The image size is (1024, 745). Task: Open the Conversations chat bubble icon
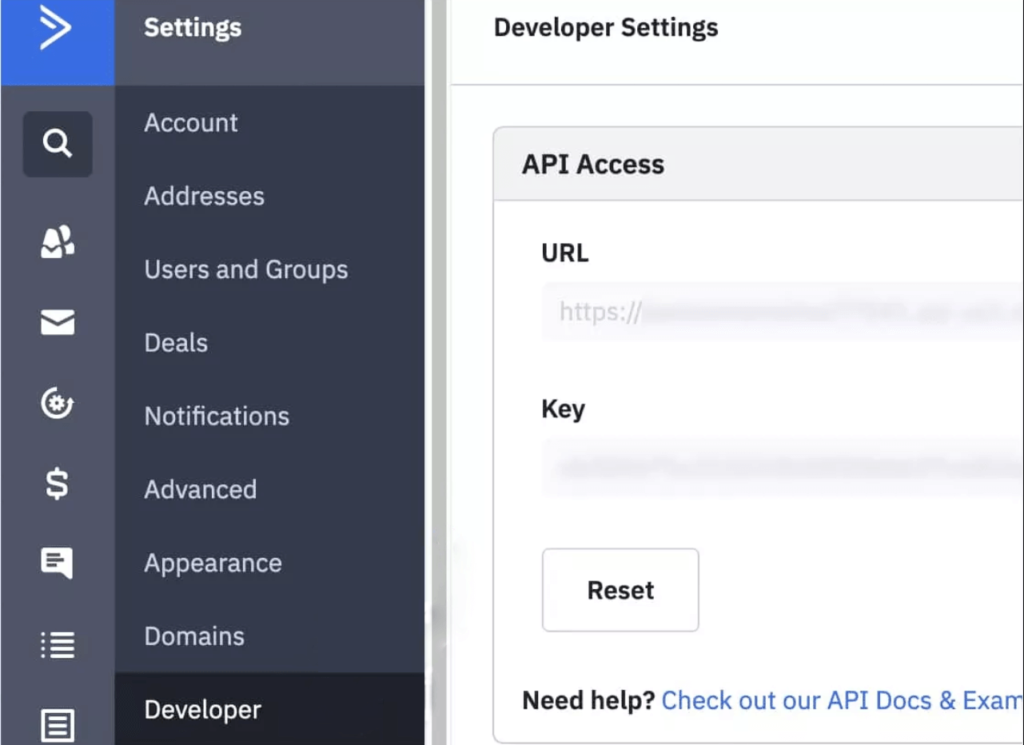pyautogui.click(x=57, y=563)
